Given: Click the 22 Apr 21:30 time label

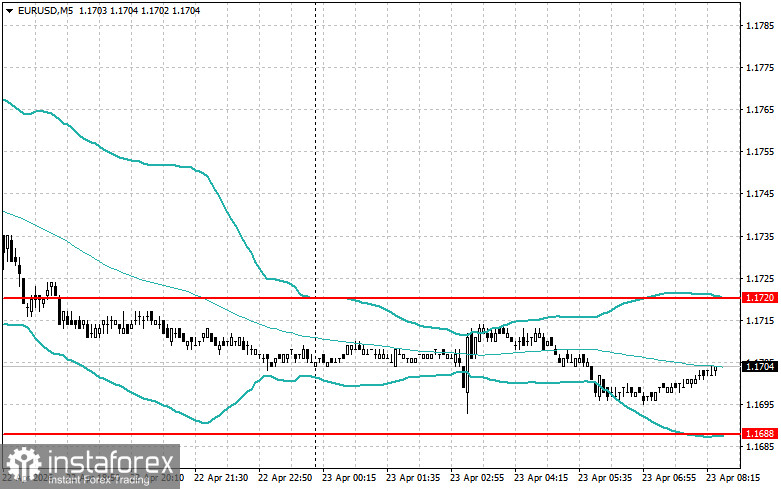Looking at the screenshot, I should [x=221, y=478].
